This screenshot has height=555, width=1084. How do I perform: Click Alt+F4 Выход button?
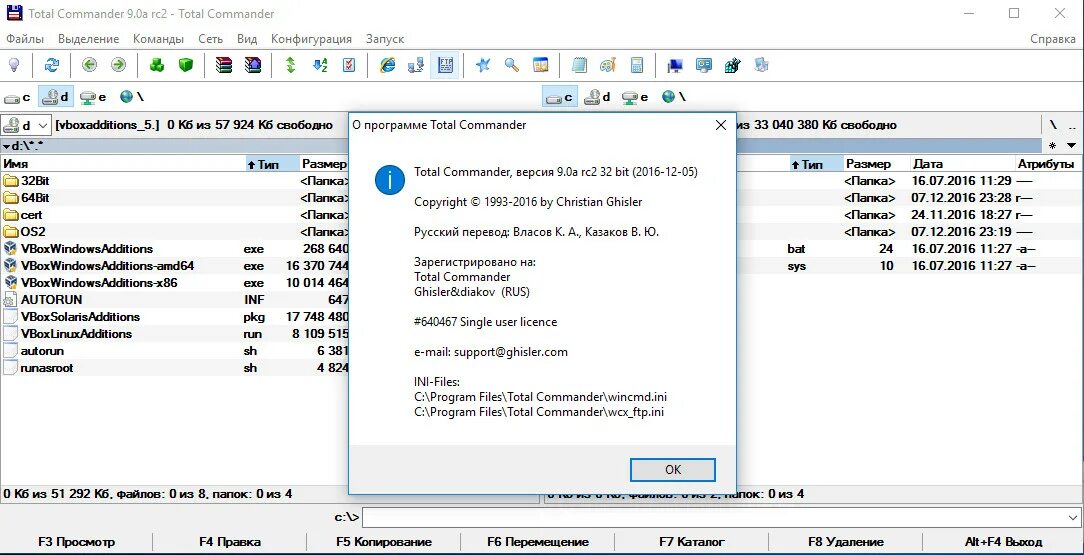click(x=1003, y=542)
